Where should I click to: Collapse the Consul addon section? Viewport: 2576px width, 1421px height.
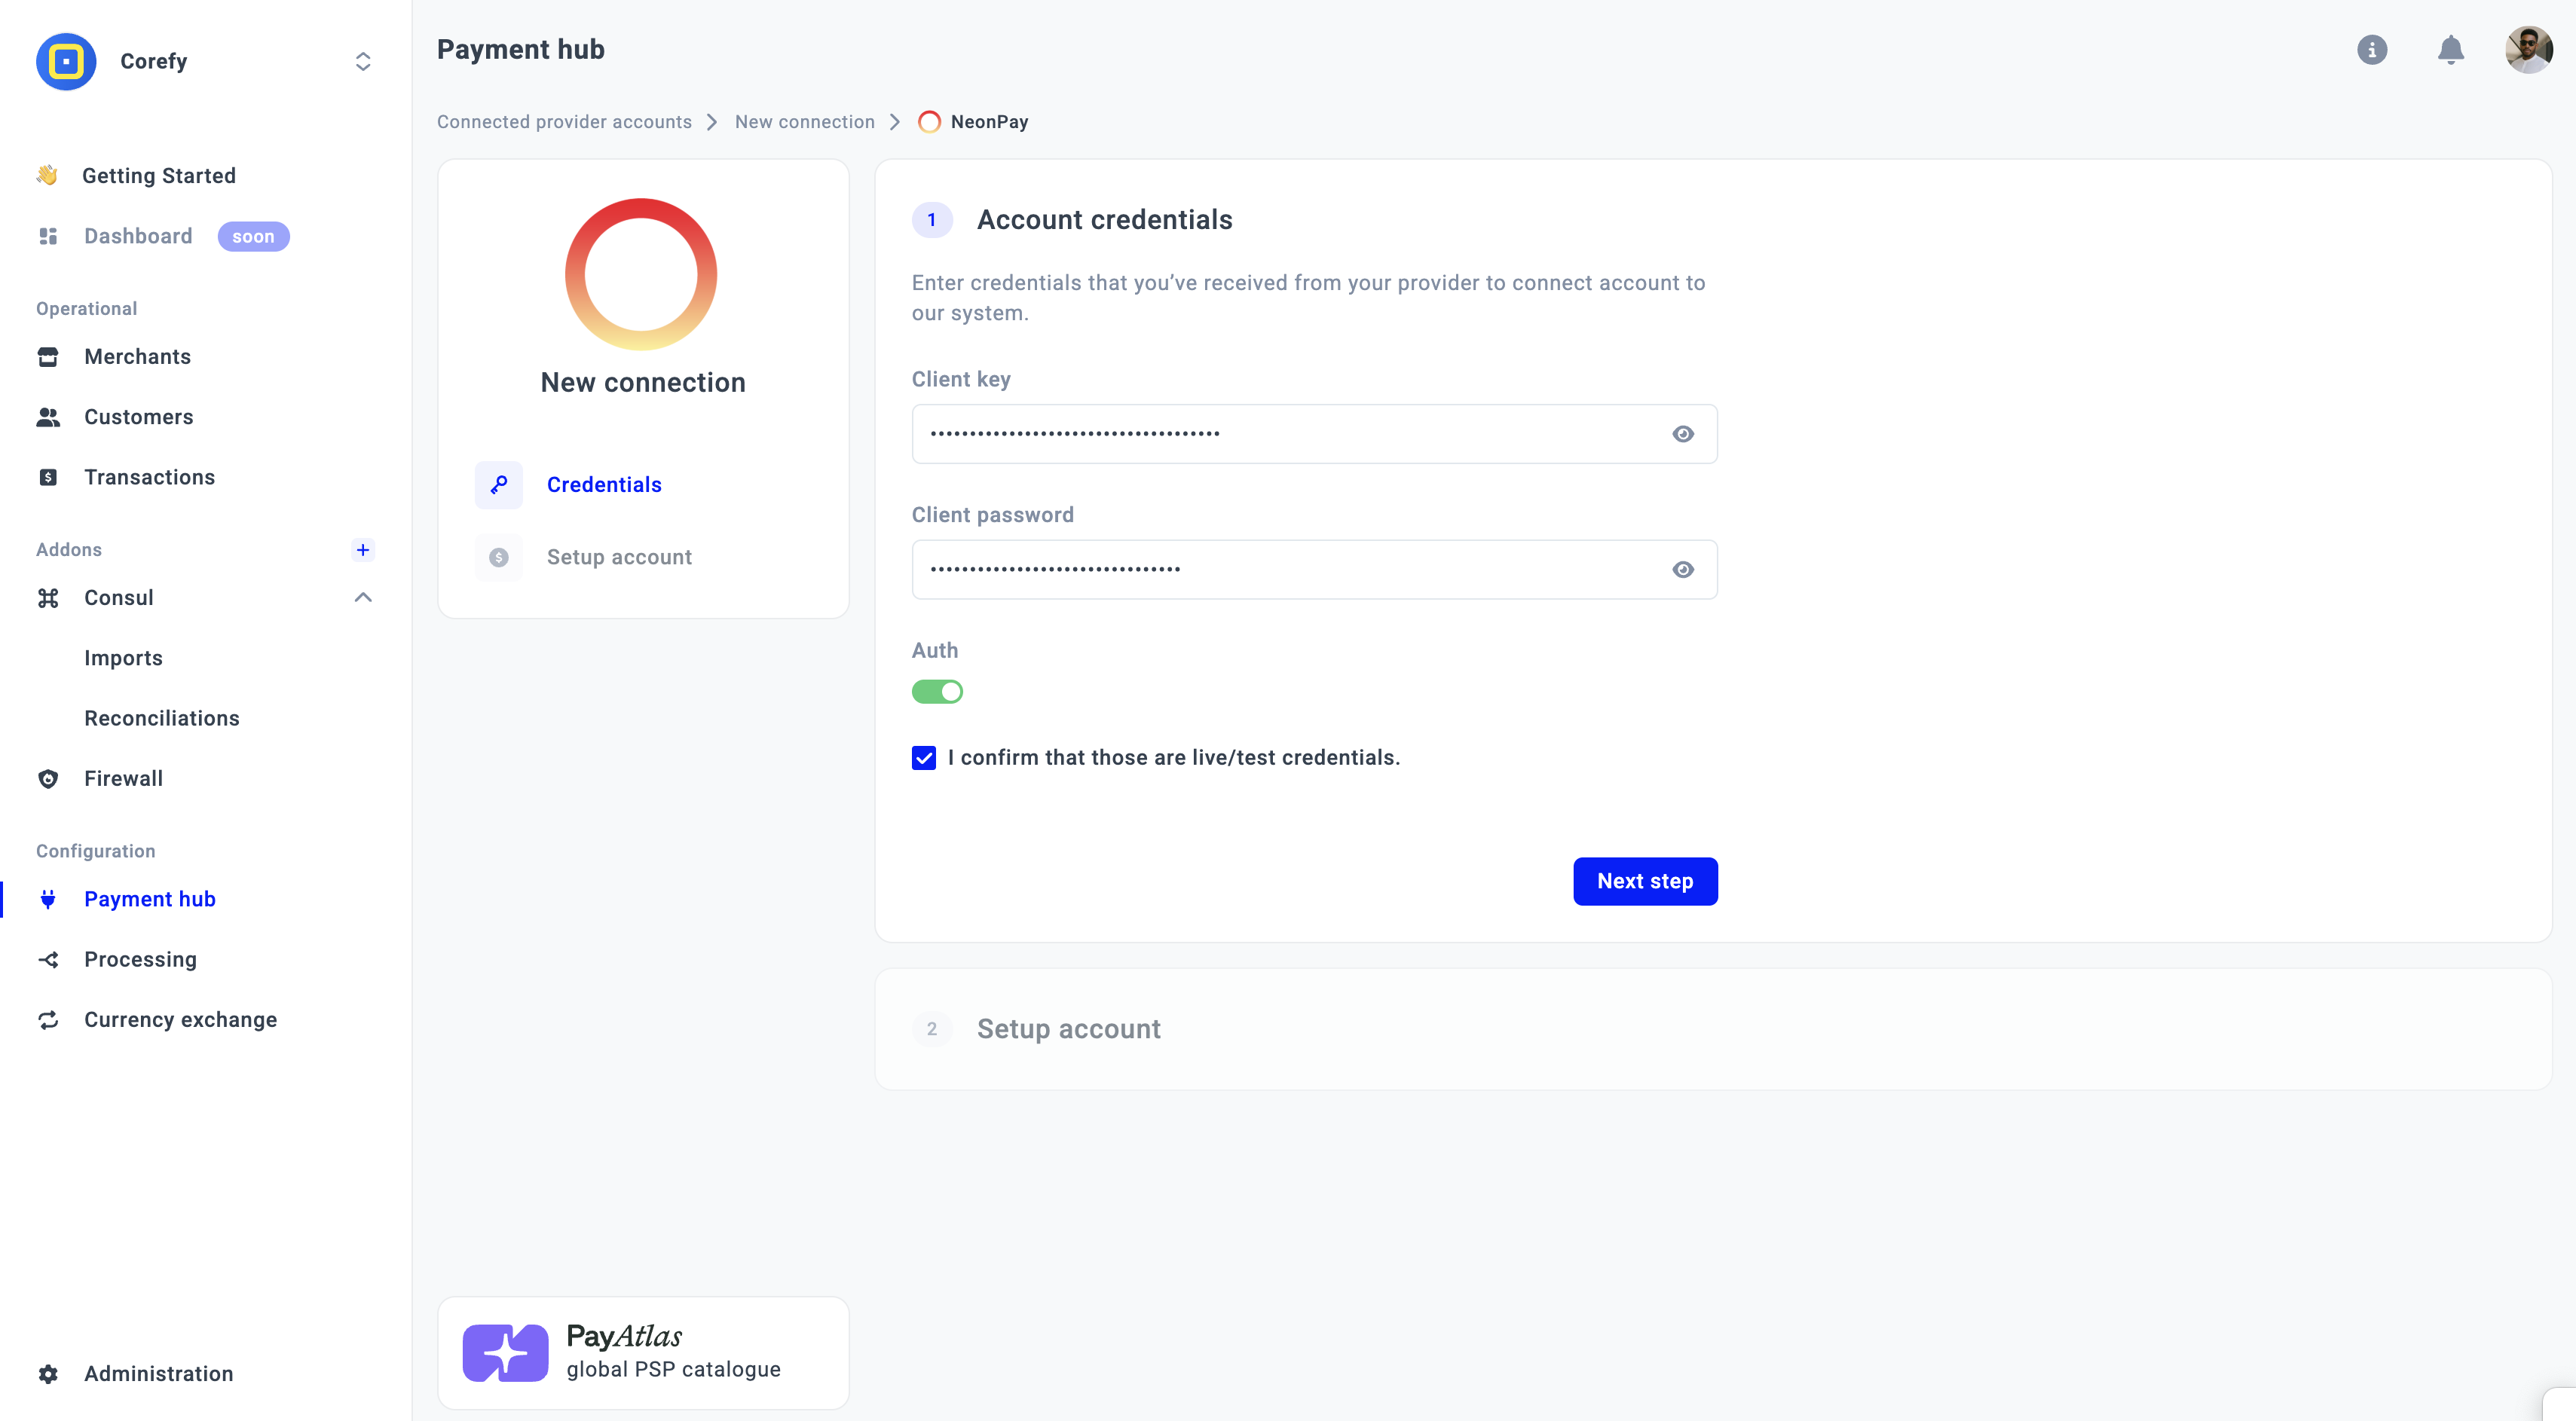[363, 597]
